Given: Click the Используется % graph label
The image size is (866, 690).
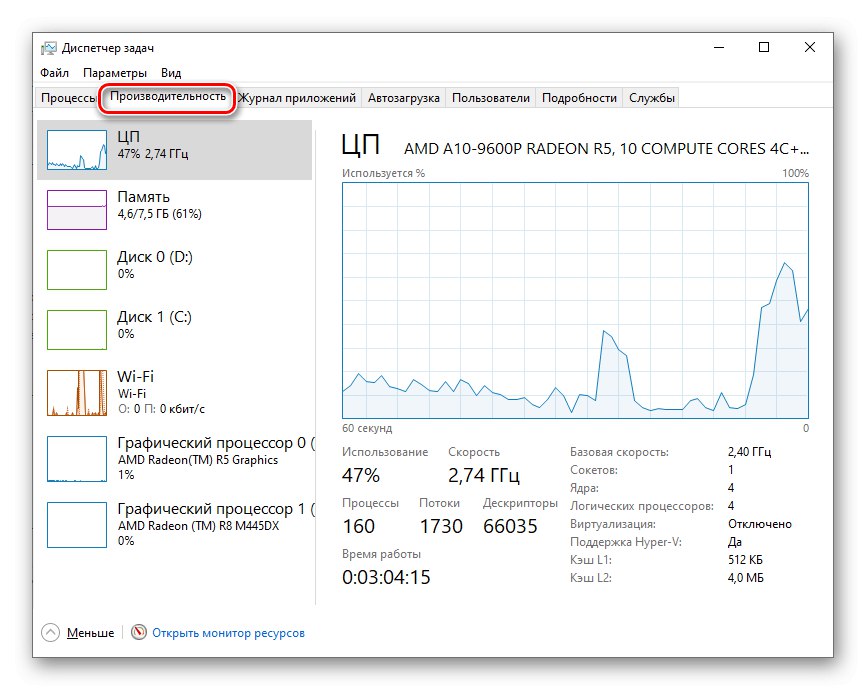Looking at the screenshot, I should [x=383, y=173].
